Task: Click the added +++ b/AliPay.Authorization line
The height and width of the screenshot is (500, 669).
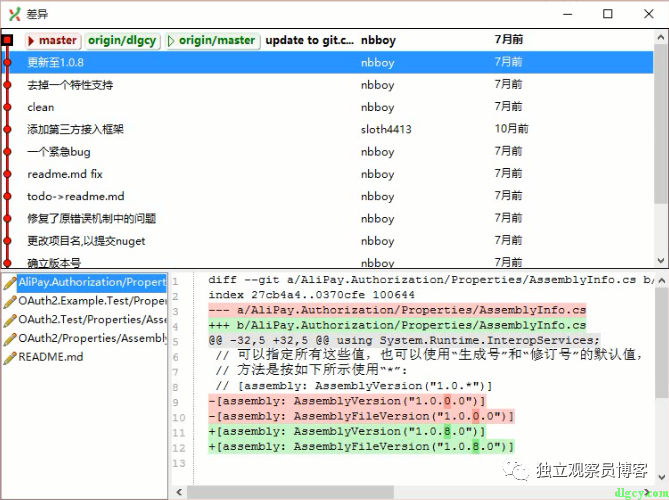Action: tap(397, 326)
